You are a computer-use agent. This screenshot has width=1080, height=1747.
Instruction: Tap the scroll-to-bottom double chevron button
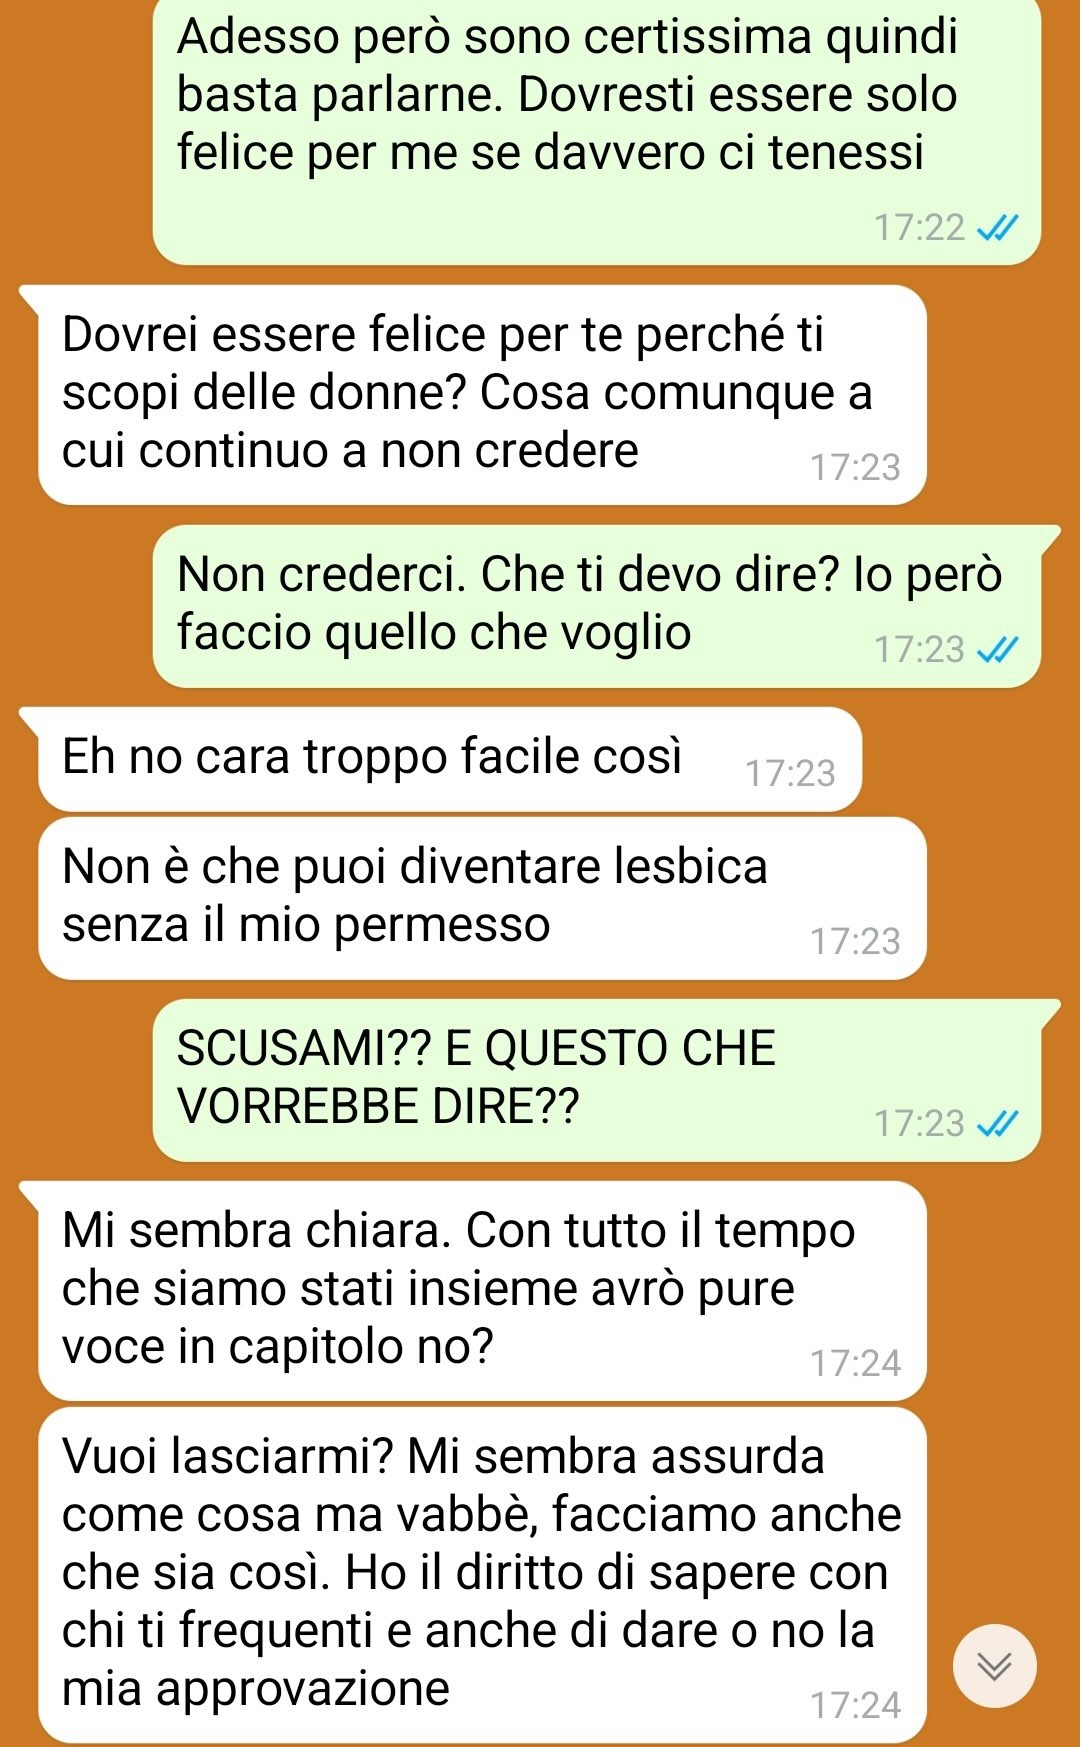994,1666
